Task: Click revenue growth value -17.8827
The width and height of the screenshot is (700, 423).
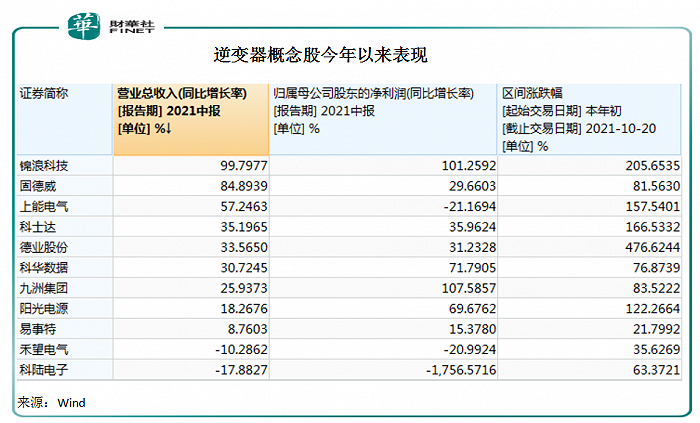Action: (x=241, y=370)
